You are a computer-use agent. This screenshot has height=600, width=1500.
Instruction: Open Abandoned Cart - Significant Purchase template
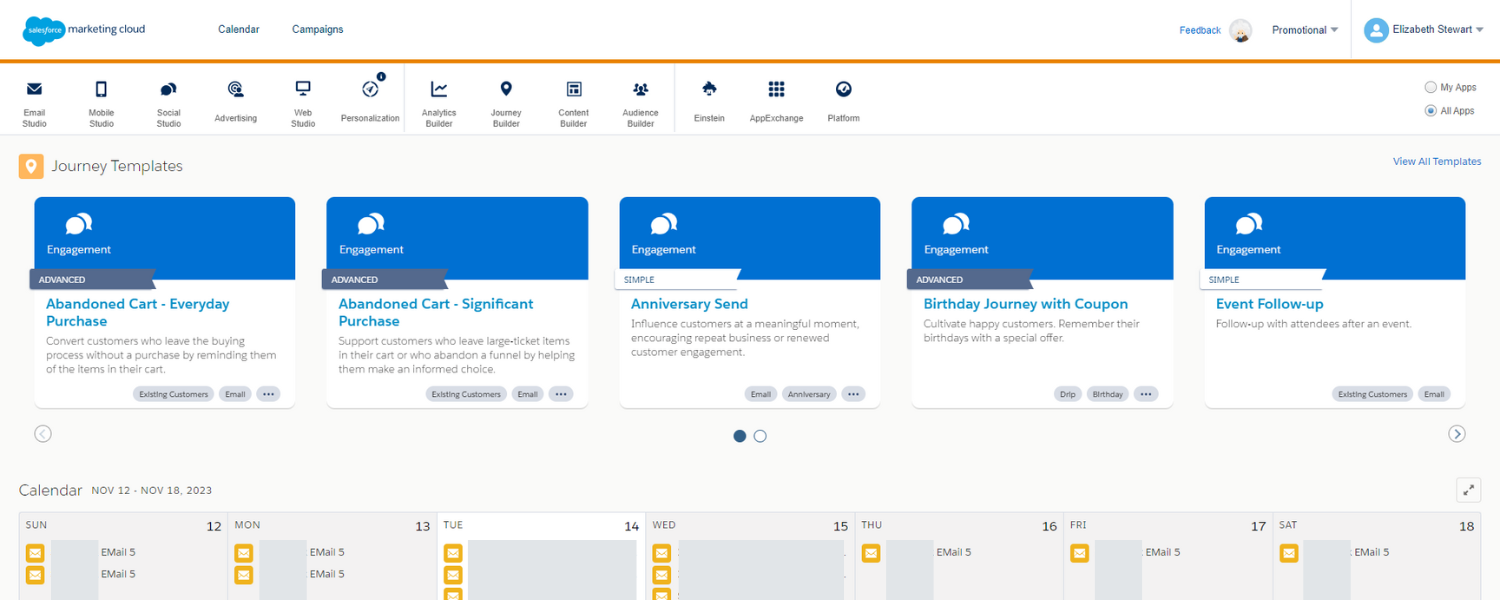pos(436,312)
